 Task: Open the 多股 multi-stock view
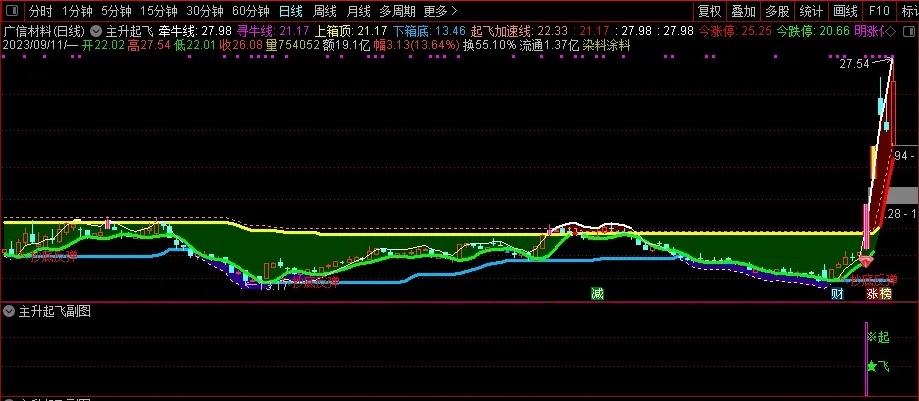(x=777, y=11)
